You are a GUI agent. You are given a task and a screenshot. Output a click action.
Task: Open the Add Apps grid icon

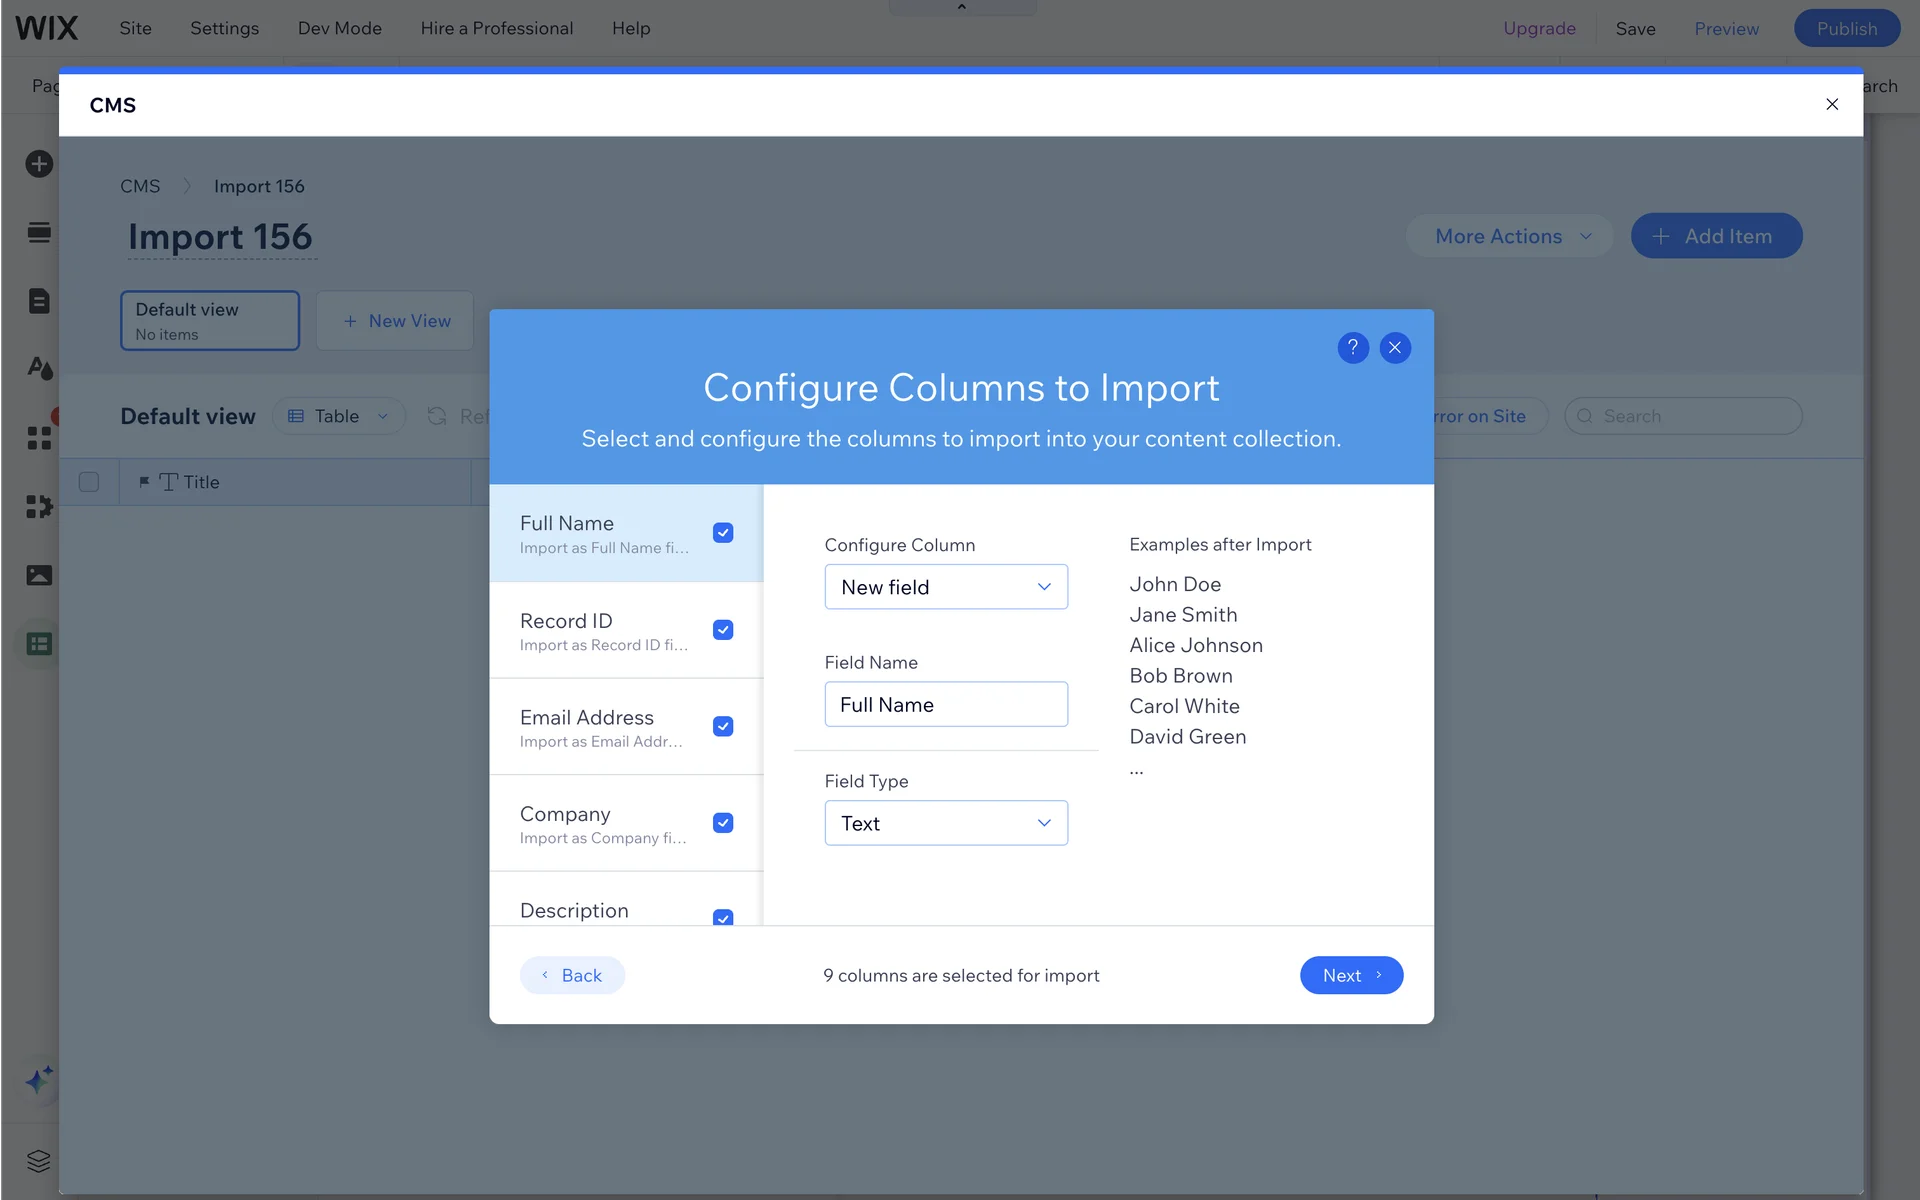click(x=39, y=438)
